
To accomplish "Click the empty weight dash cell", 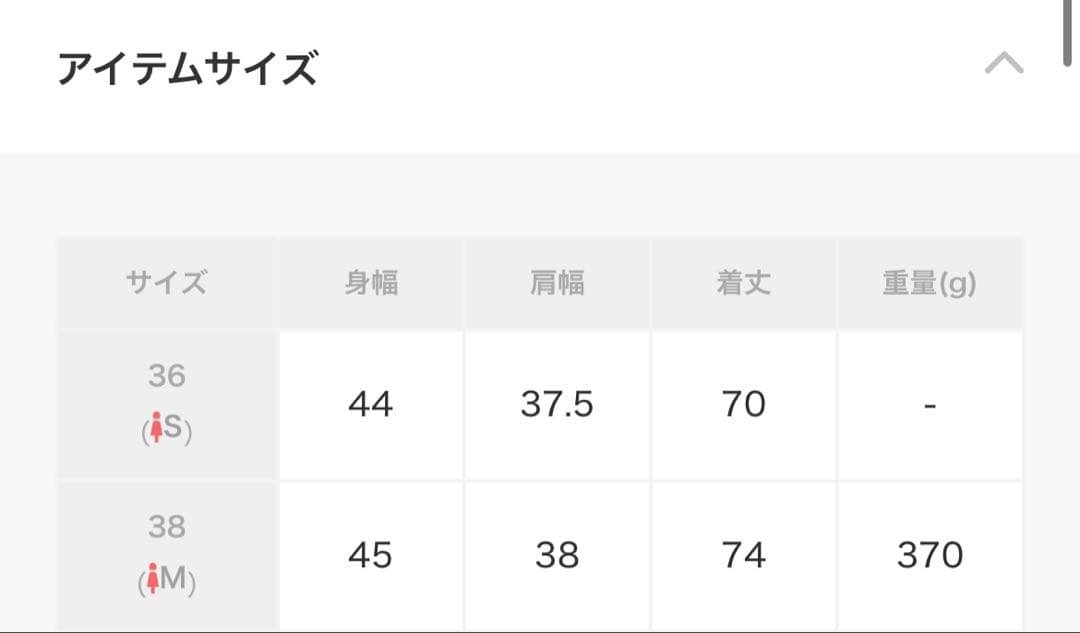I will [x=930, y=405].
